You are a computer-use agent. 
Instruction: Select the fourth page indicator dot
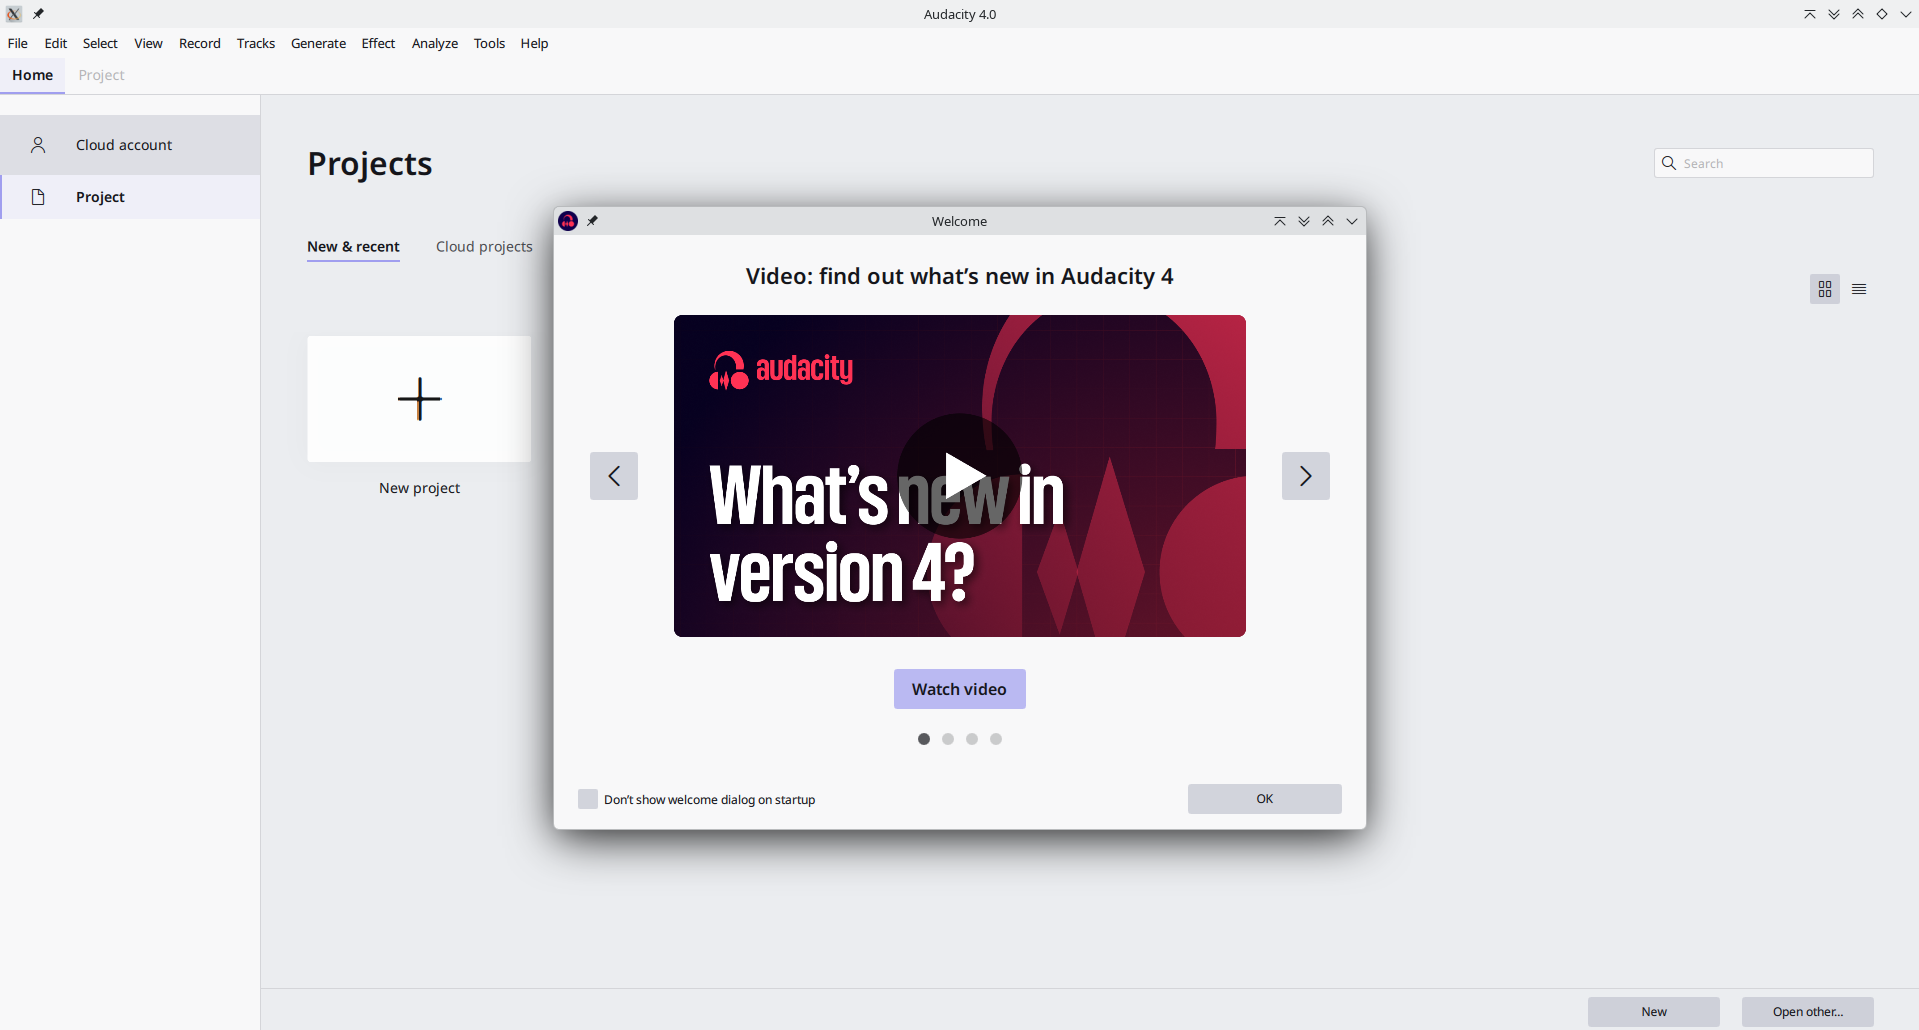point(996,739)
